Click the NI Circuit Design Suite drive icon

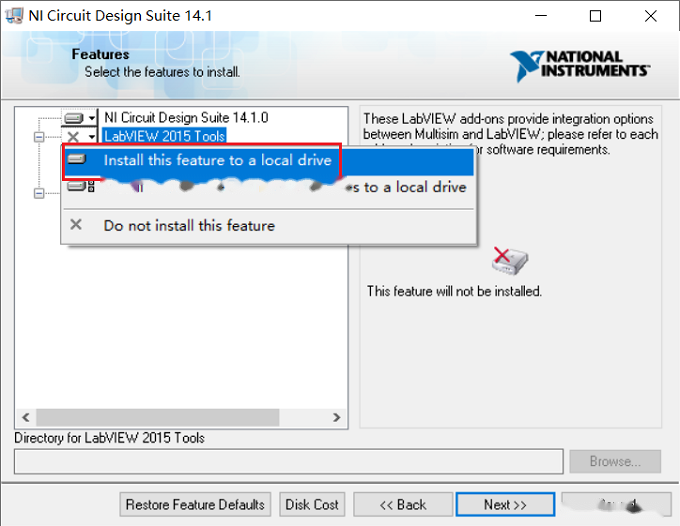coord(74,118)
